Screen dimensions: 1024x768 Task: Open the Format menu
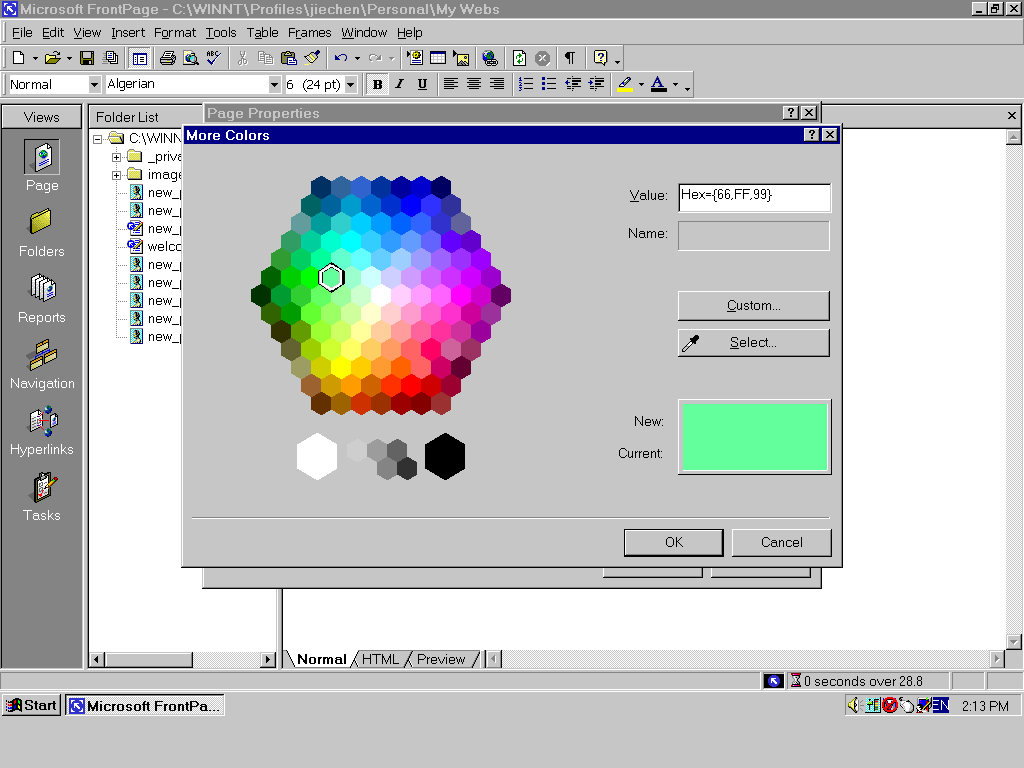[x=175, y=33]
